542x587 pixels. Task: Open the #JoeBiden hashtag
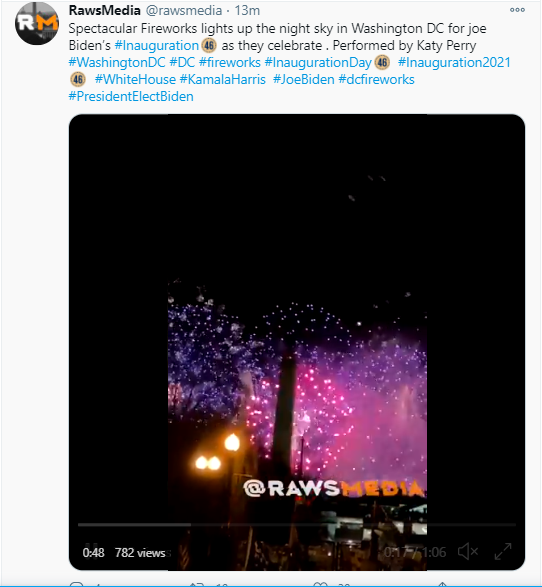pyautogui.click(x=304, y=79)
